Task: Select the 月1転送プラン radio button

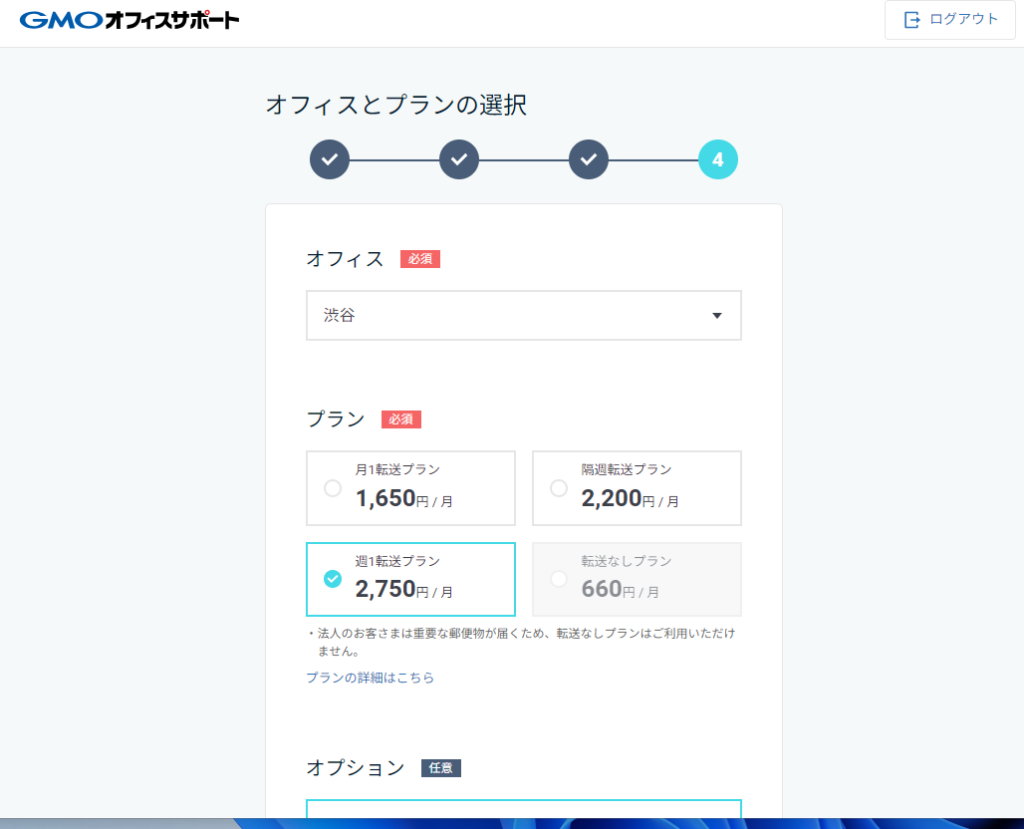Action: [333, 488]
